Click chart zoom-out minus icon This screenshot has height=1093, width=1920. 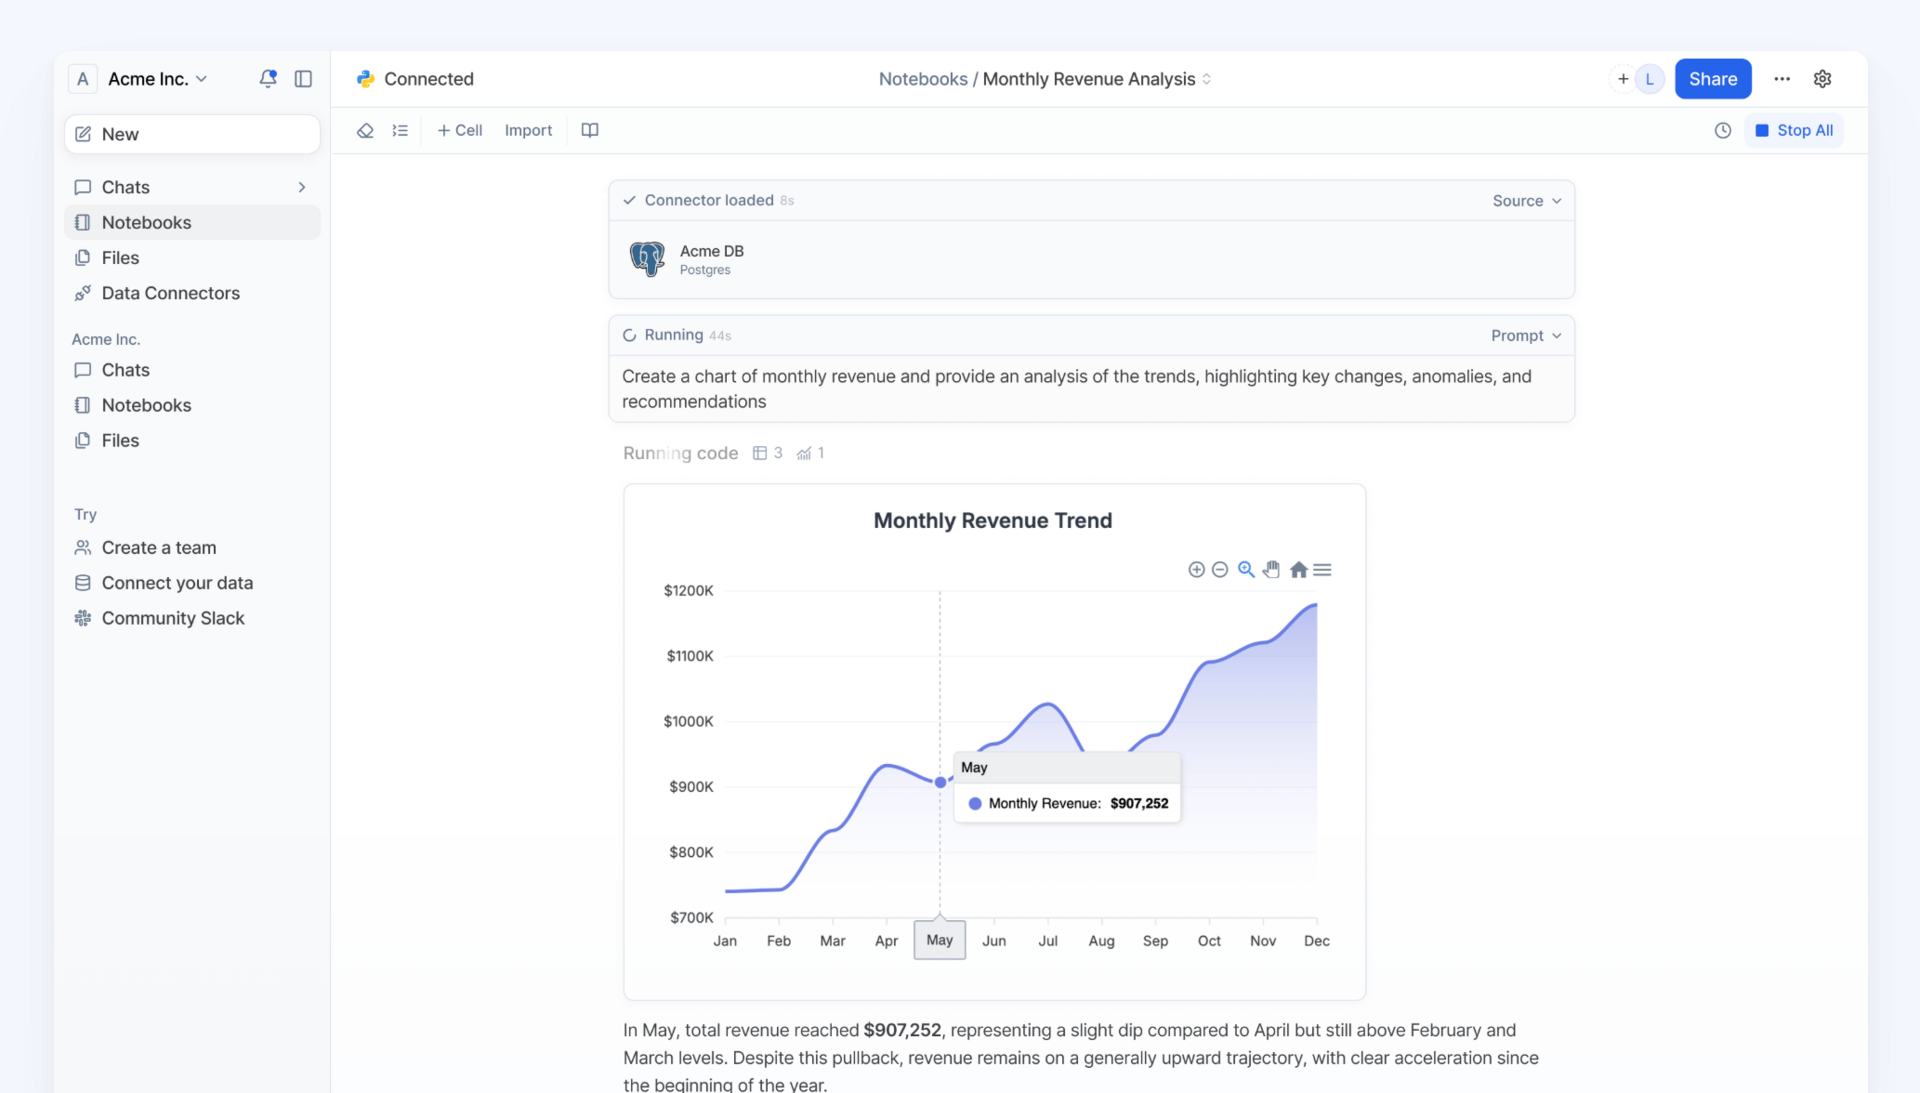tap(1220, 570)
